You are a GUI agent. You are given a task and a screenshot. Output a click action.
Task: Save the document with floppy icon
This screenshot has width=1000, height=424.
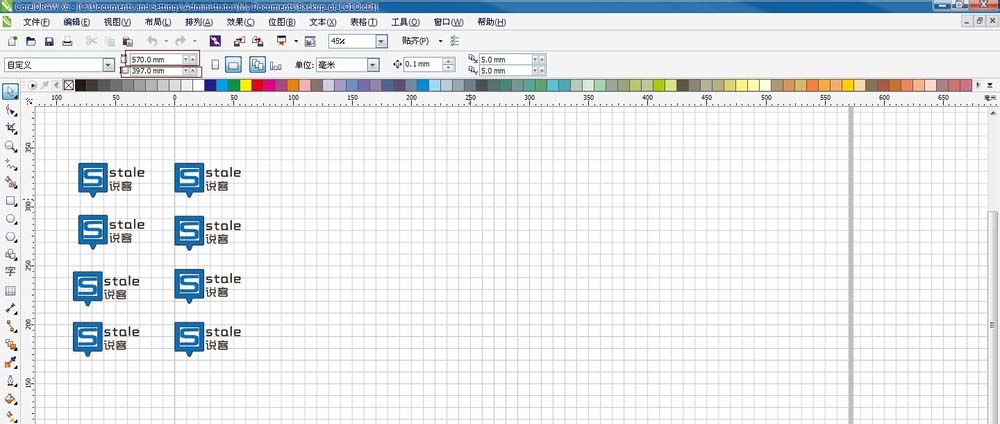(x=49, y=41)
